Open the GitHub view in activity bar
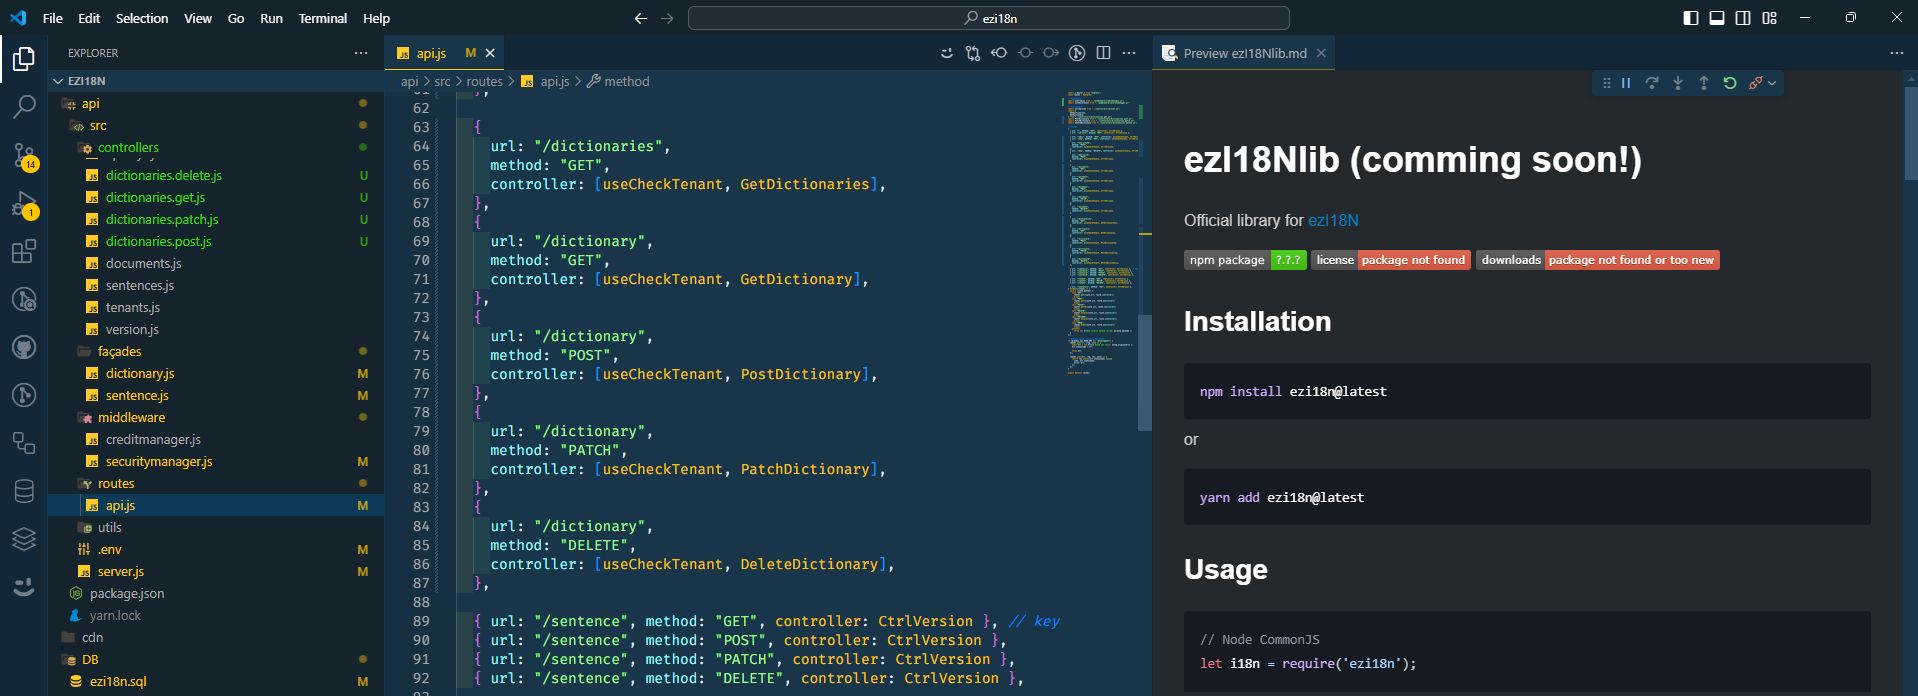The image size is (1918, 696). coord(24,347)
